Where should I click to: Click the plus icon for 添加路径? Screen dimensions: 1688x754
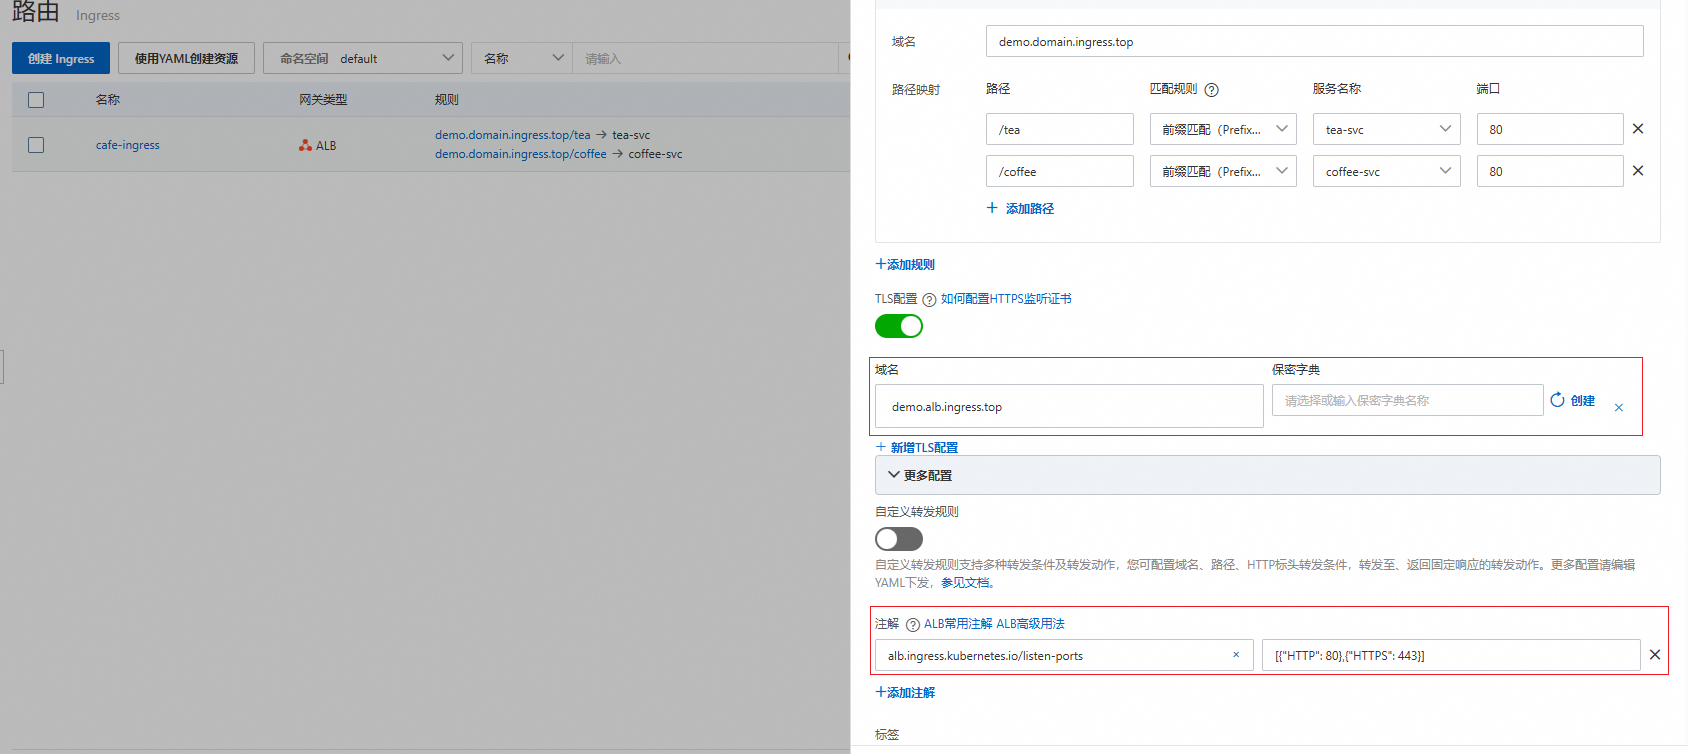[x=992, y=208]
